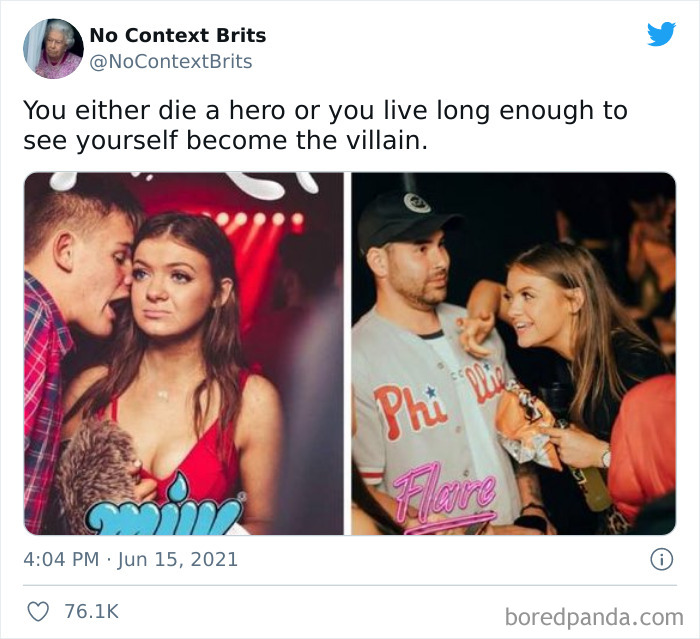The width and height of the screenshot is (700, 639).
Task: Click the black cap emblem in right photo
Action: [417, 203]
